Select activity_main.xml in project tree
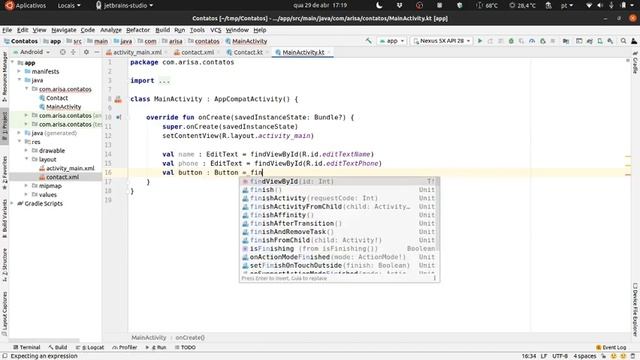Image resolution: width=640 pixels, height=360 pixels. click(x=70, y=168)
